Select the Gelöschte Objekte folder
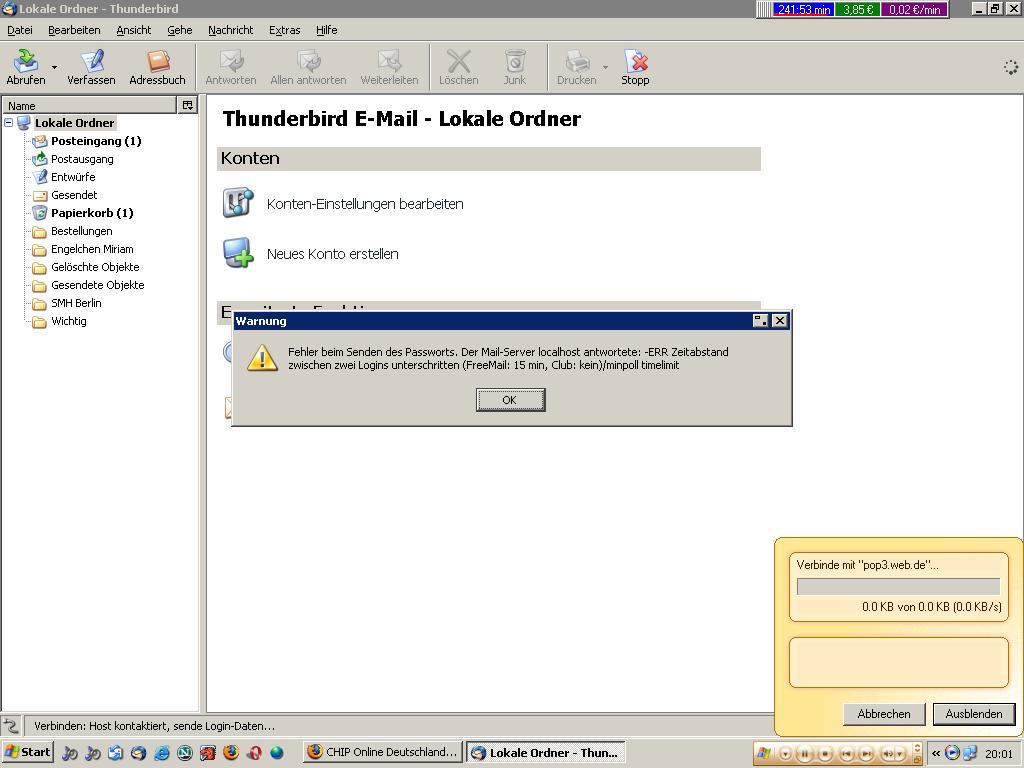The width and height of the screenshot is (1024, 768). coord(95,267)
